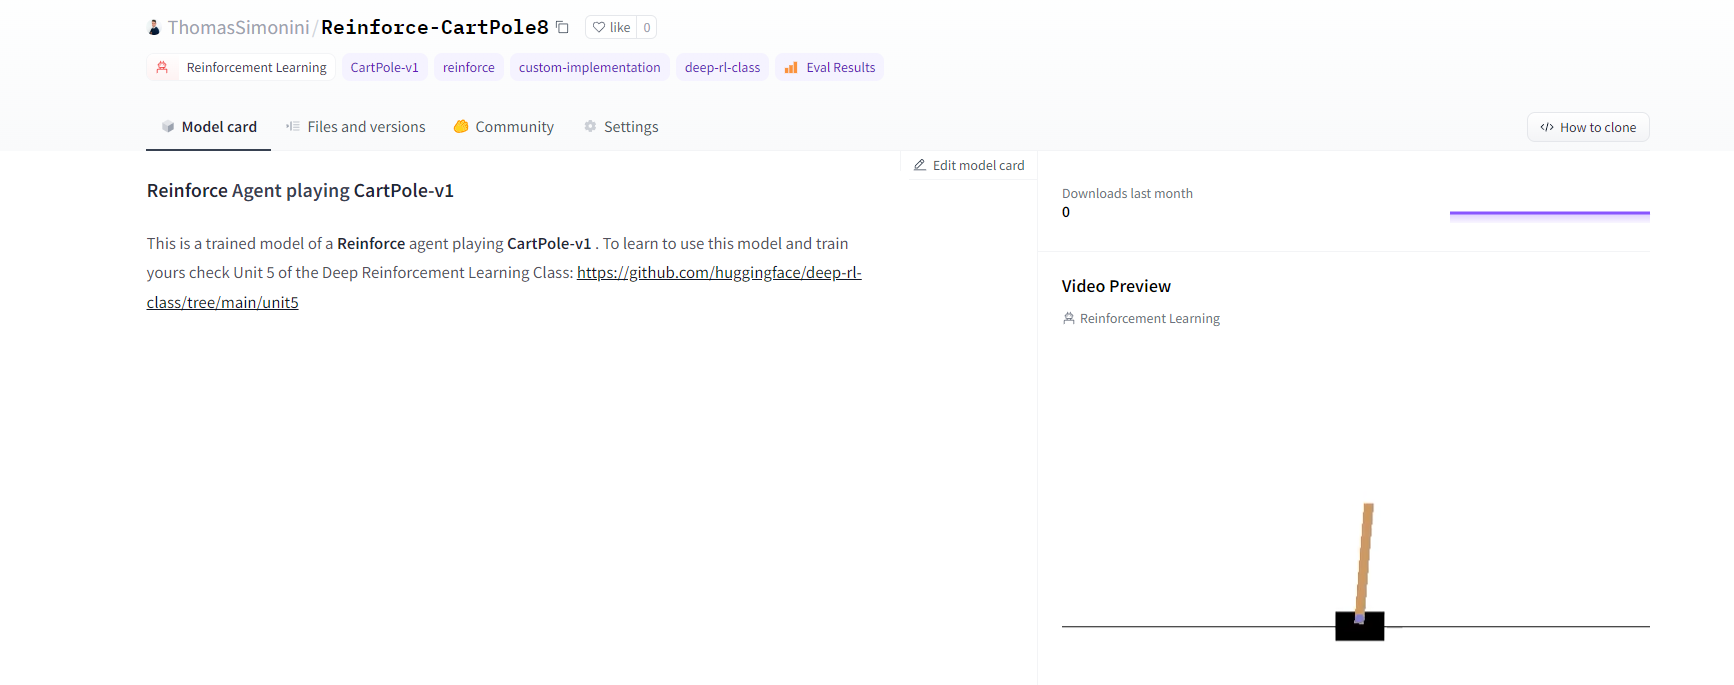Image resolution: width=1734 pixels, height=685 pixels.
Task: Click the Files and versions list icon
Action: 293,127
